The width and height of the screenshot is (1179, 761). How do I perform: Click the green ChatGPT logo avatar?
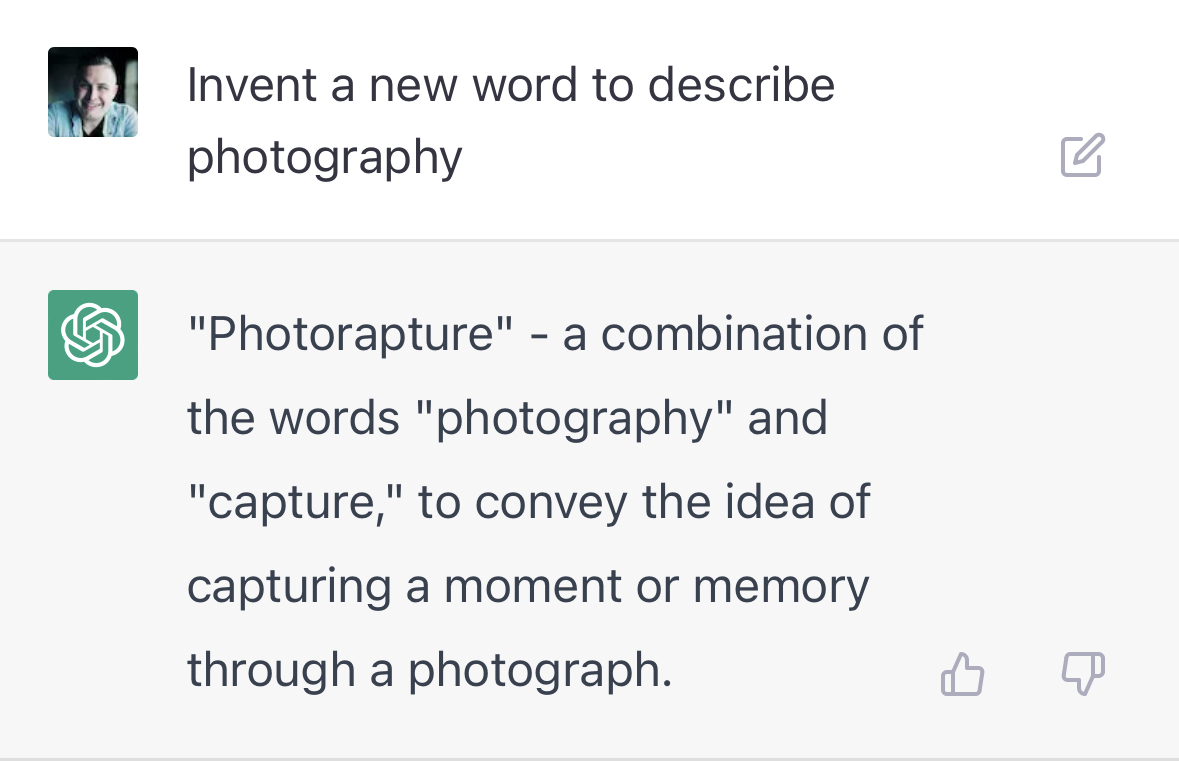pyautogui.click(x=93, y=335)
